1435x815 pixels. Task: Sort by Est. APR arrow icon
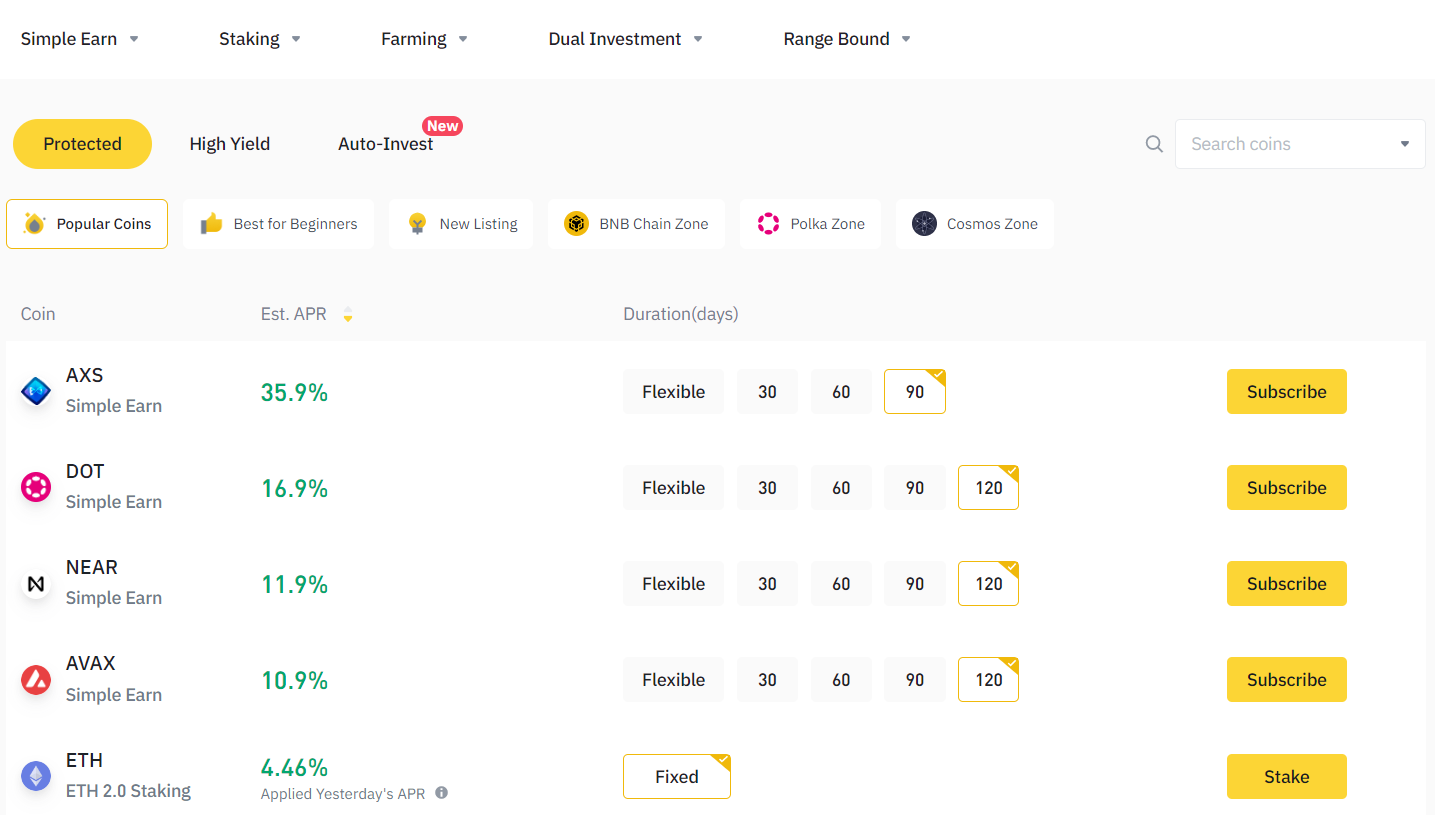pos(348,315)
